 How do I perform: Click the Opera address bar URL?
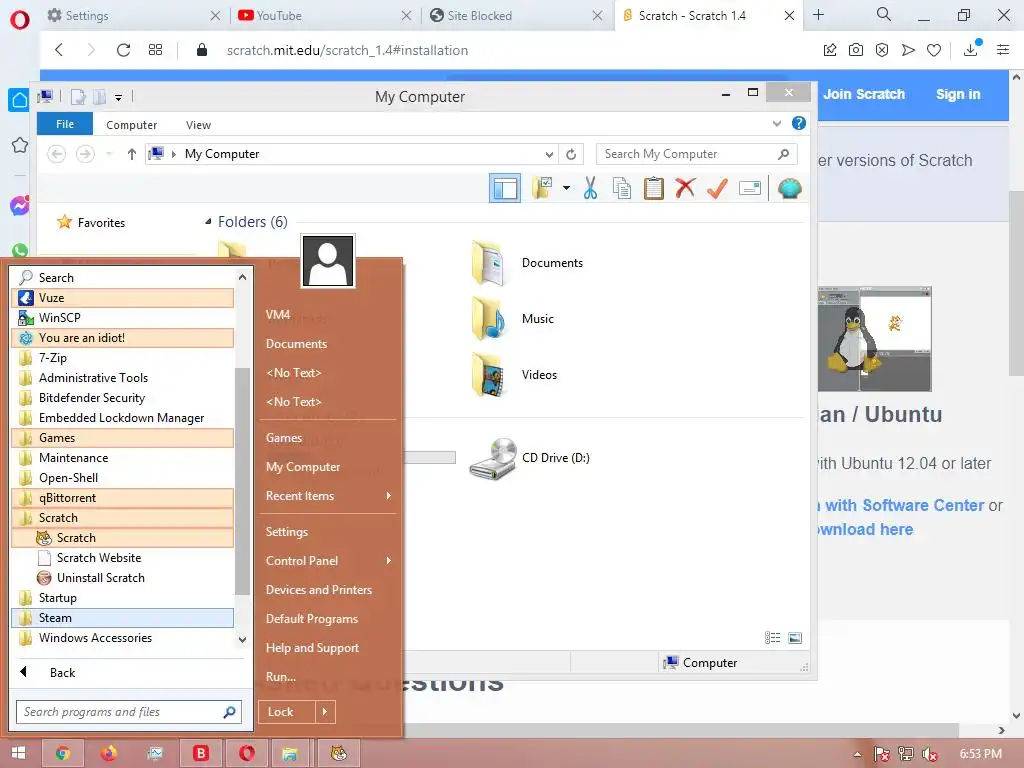[x=347, y=50]
